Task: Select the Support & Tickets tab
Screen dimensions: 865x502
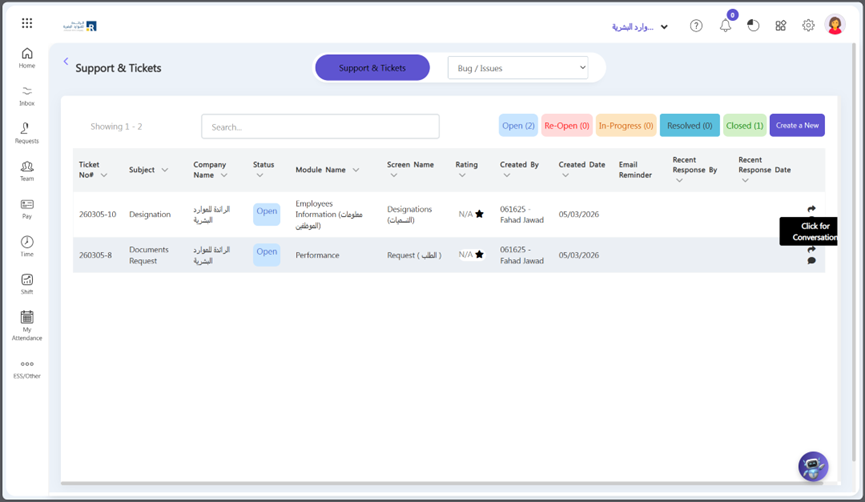Action: tap(372, 68)
